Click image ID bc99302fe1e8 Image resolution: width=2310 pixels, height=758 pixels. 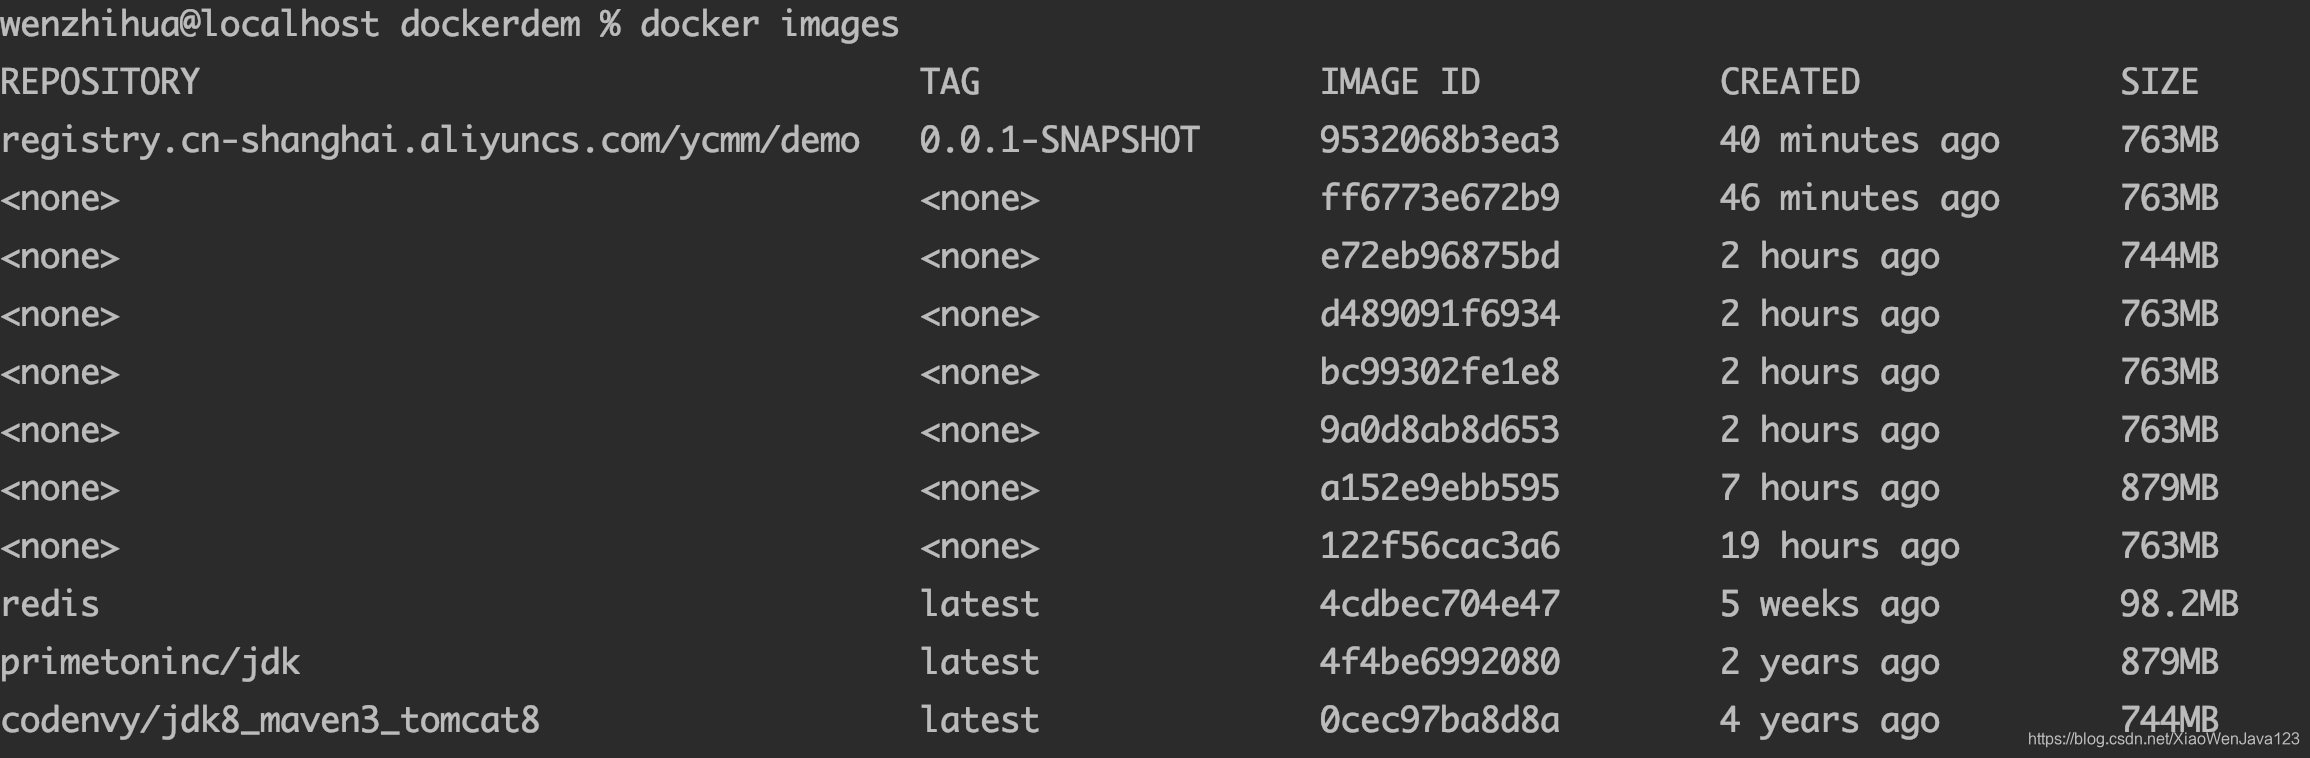pos(1440,372)
